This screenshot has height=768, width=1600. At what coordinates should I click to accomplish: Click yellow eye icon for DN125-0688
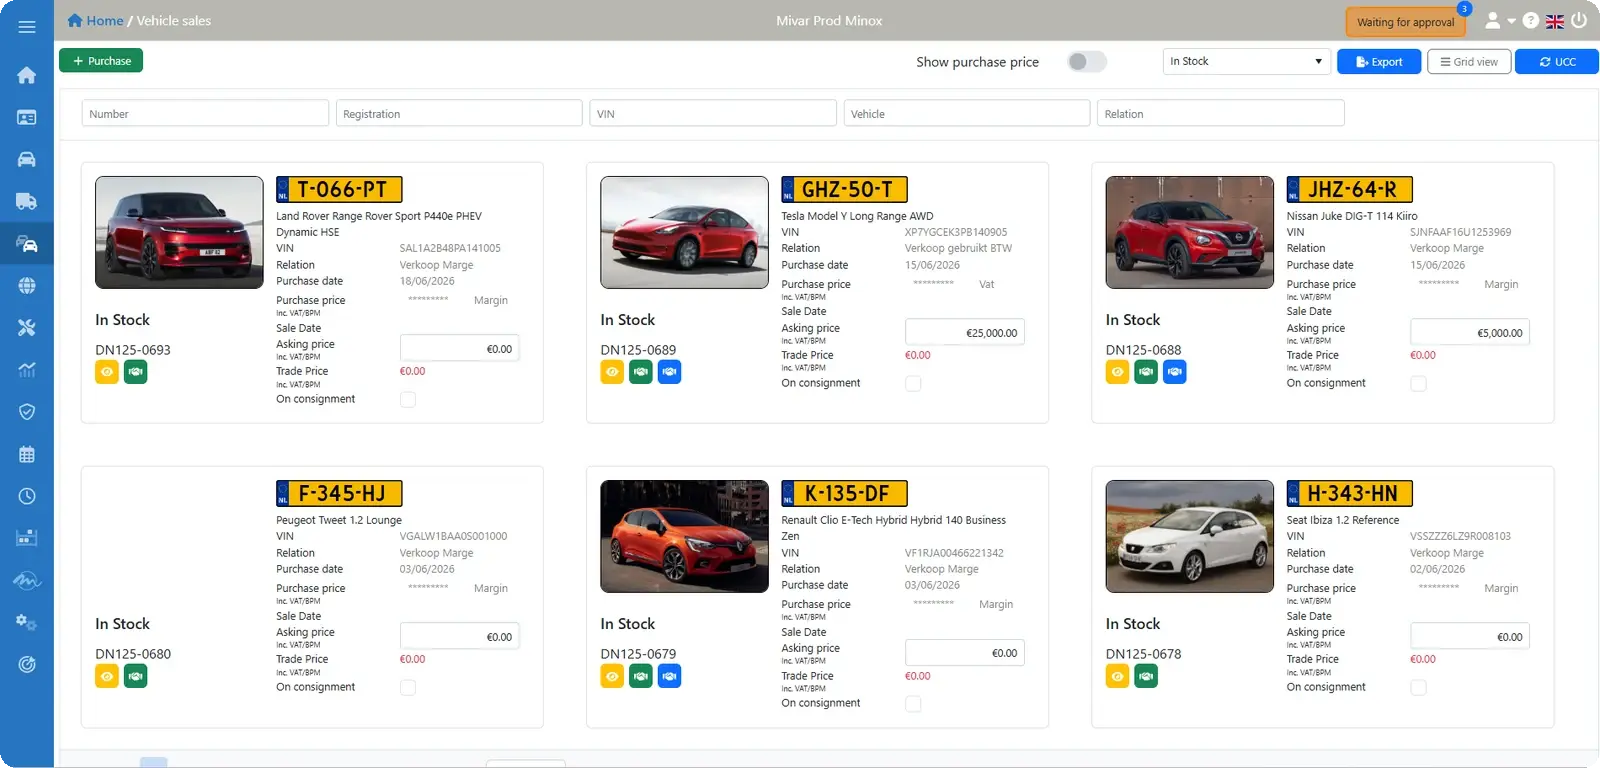[x=1118, y=372]
